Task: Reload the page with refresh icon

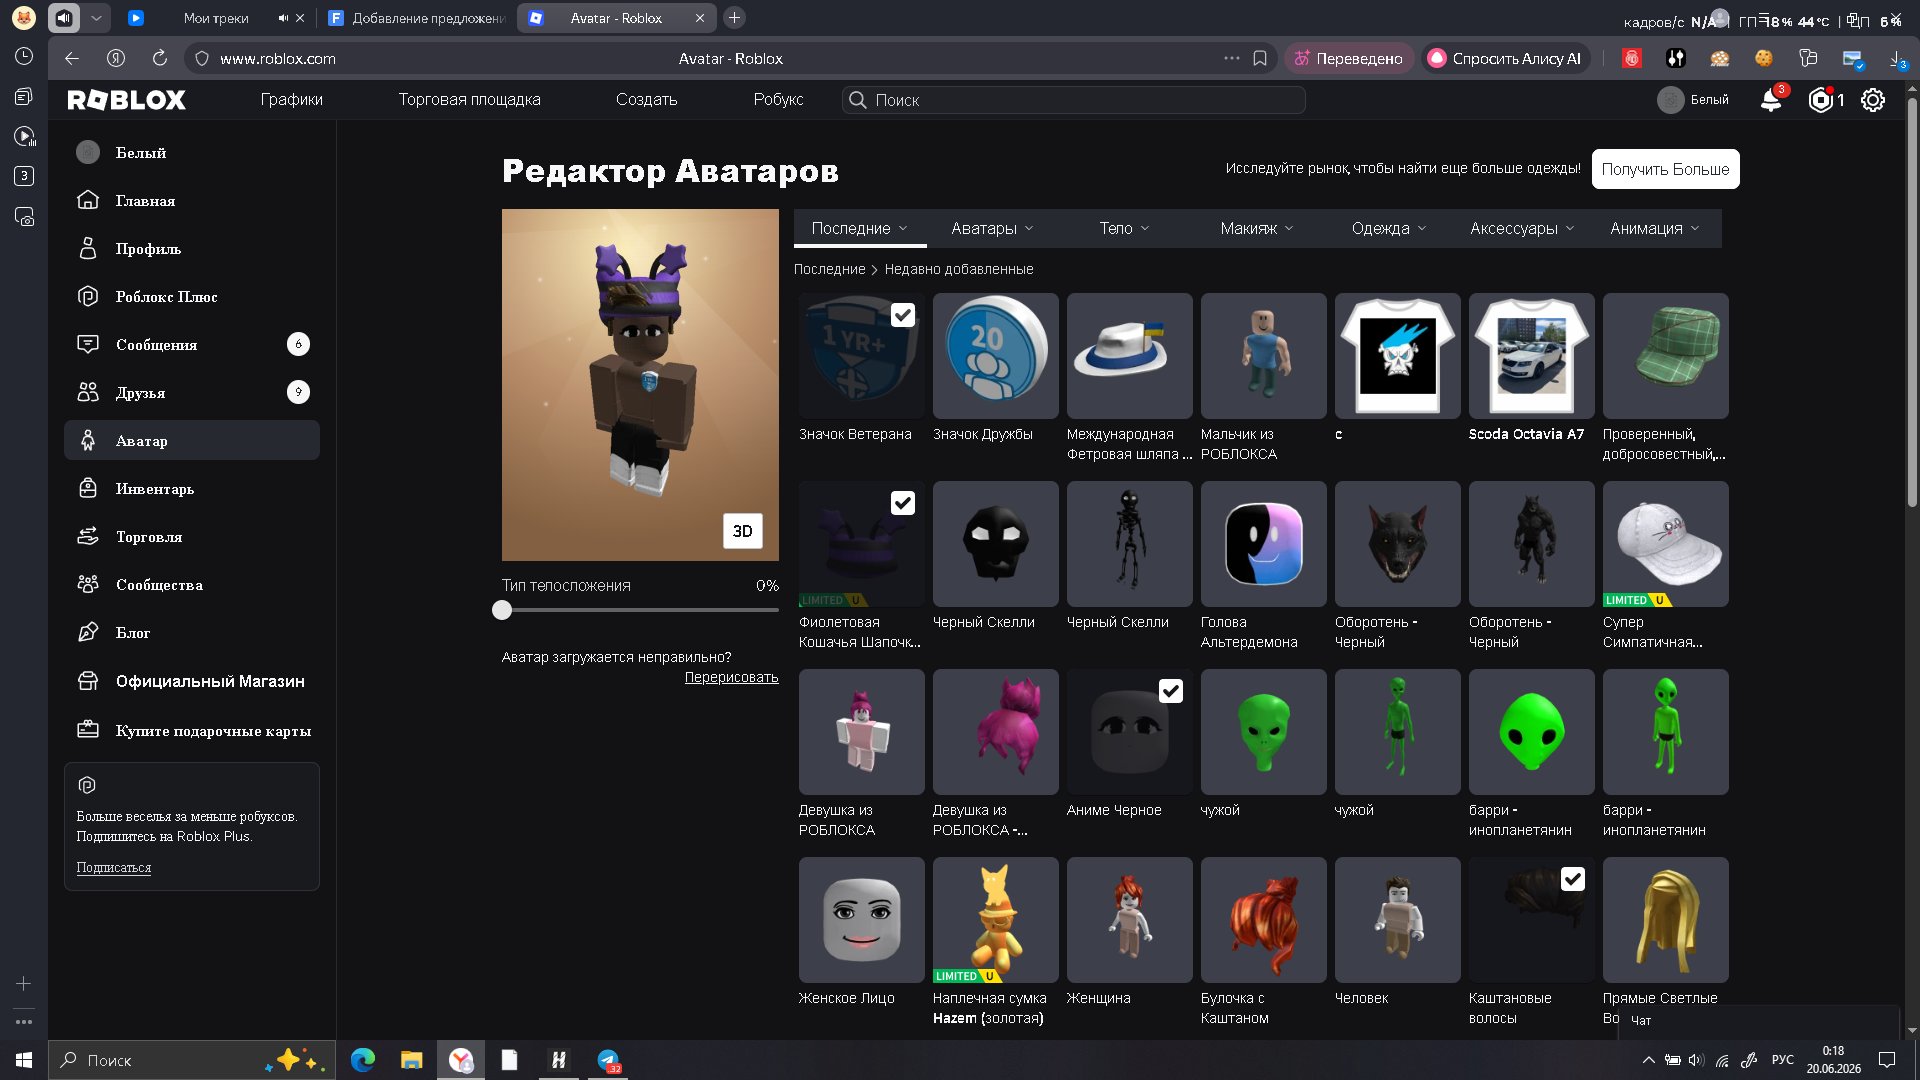Action: click(x=160, y=59)
